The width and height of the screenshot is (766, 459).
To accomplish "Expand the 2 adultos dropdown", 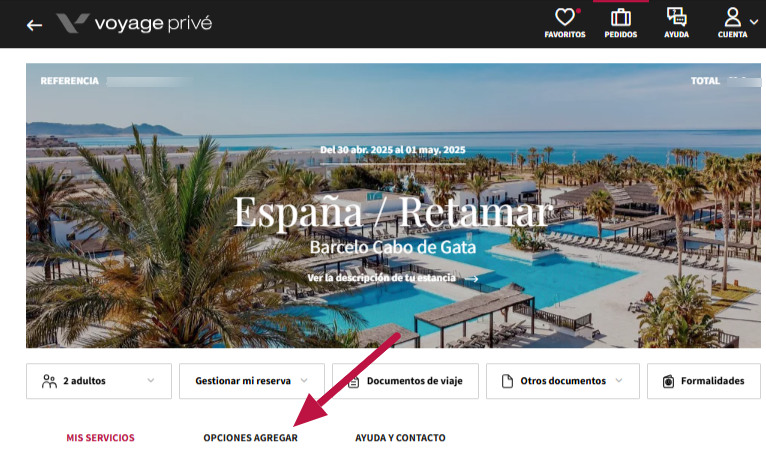I will [x=99, y=381].
